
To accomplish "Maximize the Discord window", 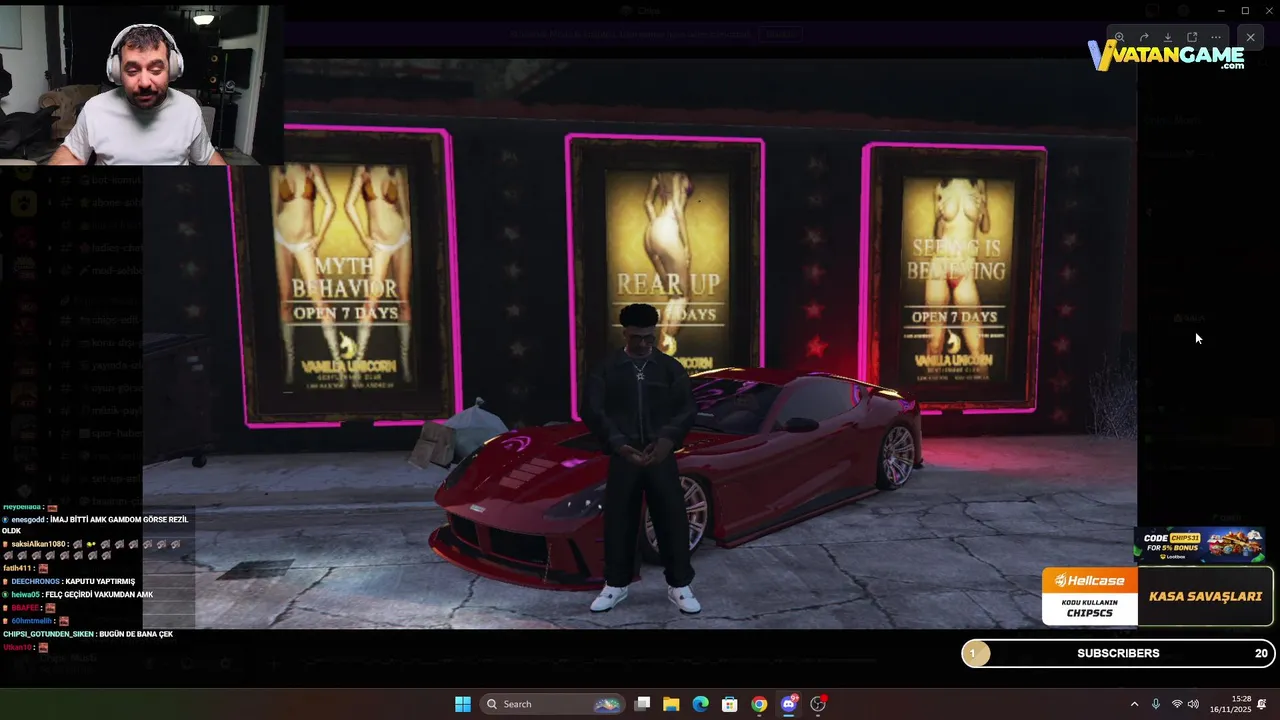I will tap(1245, 11).
